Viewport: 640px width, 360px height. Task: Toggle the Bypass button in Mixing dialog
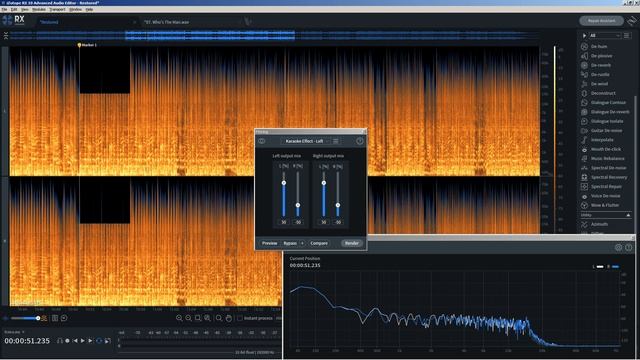pyautogui.click(x=290, y=243)
